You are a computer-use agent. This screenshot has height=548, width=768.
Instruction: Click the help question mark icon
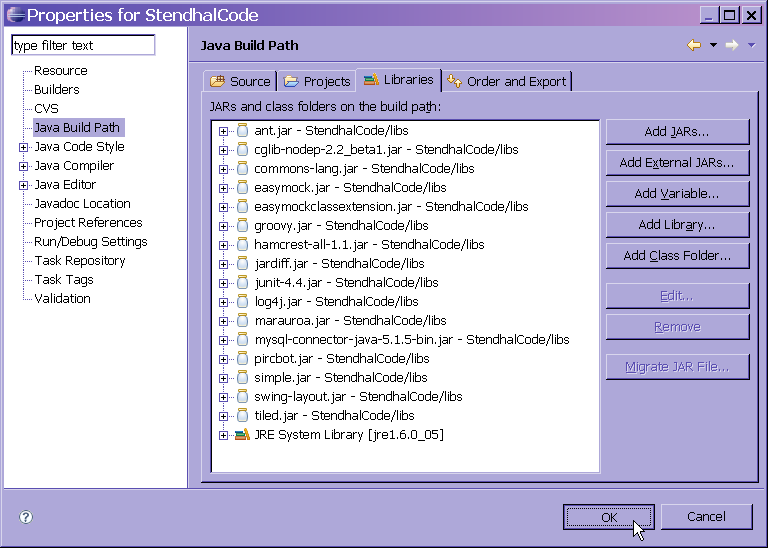click(x=26, y=517)
